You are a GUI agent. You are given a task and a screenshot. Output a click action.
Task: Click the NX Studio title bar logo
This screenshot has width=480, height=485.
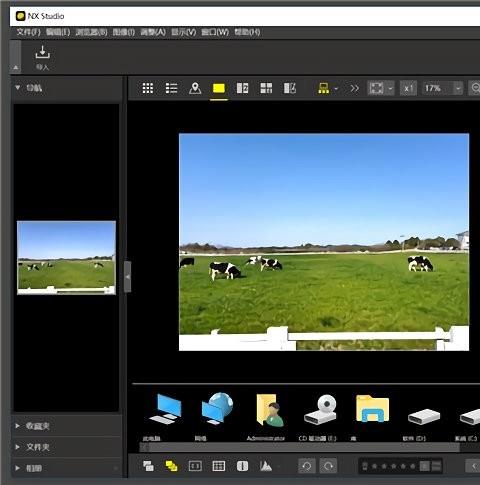tap(21, 16)
